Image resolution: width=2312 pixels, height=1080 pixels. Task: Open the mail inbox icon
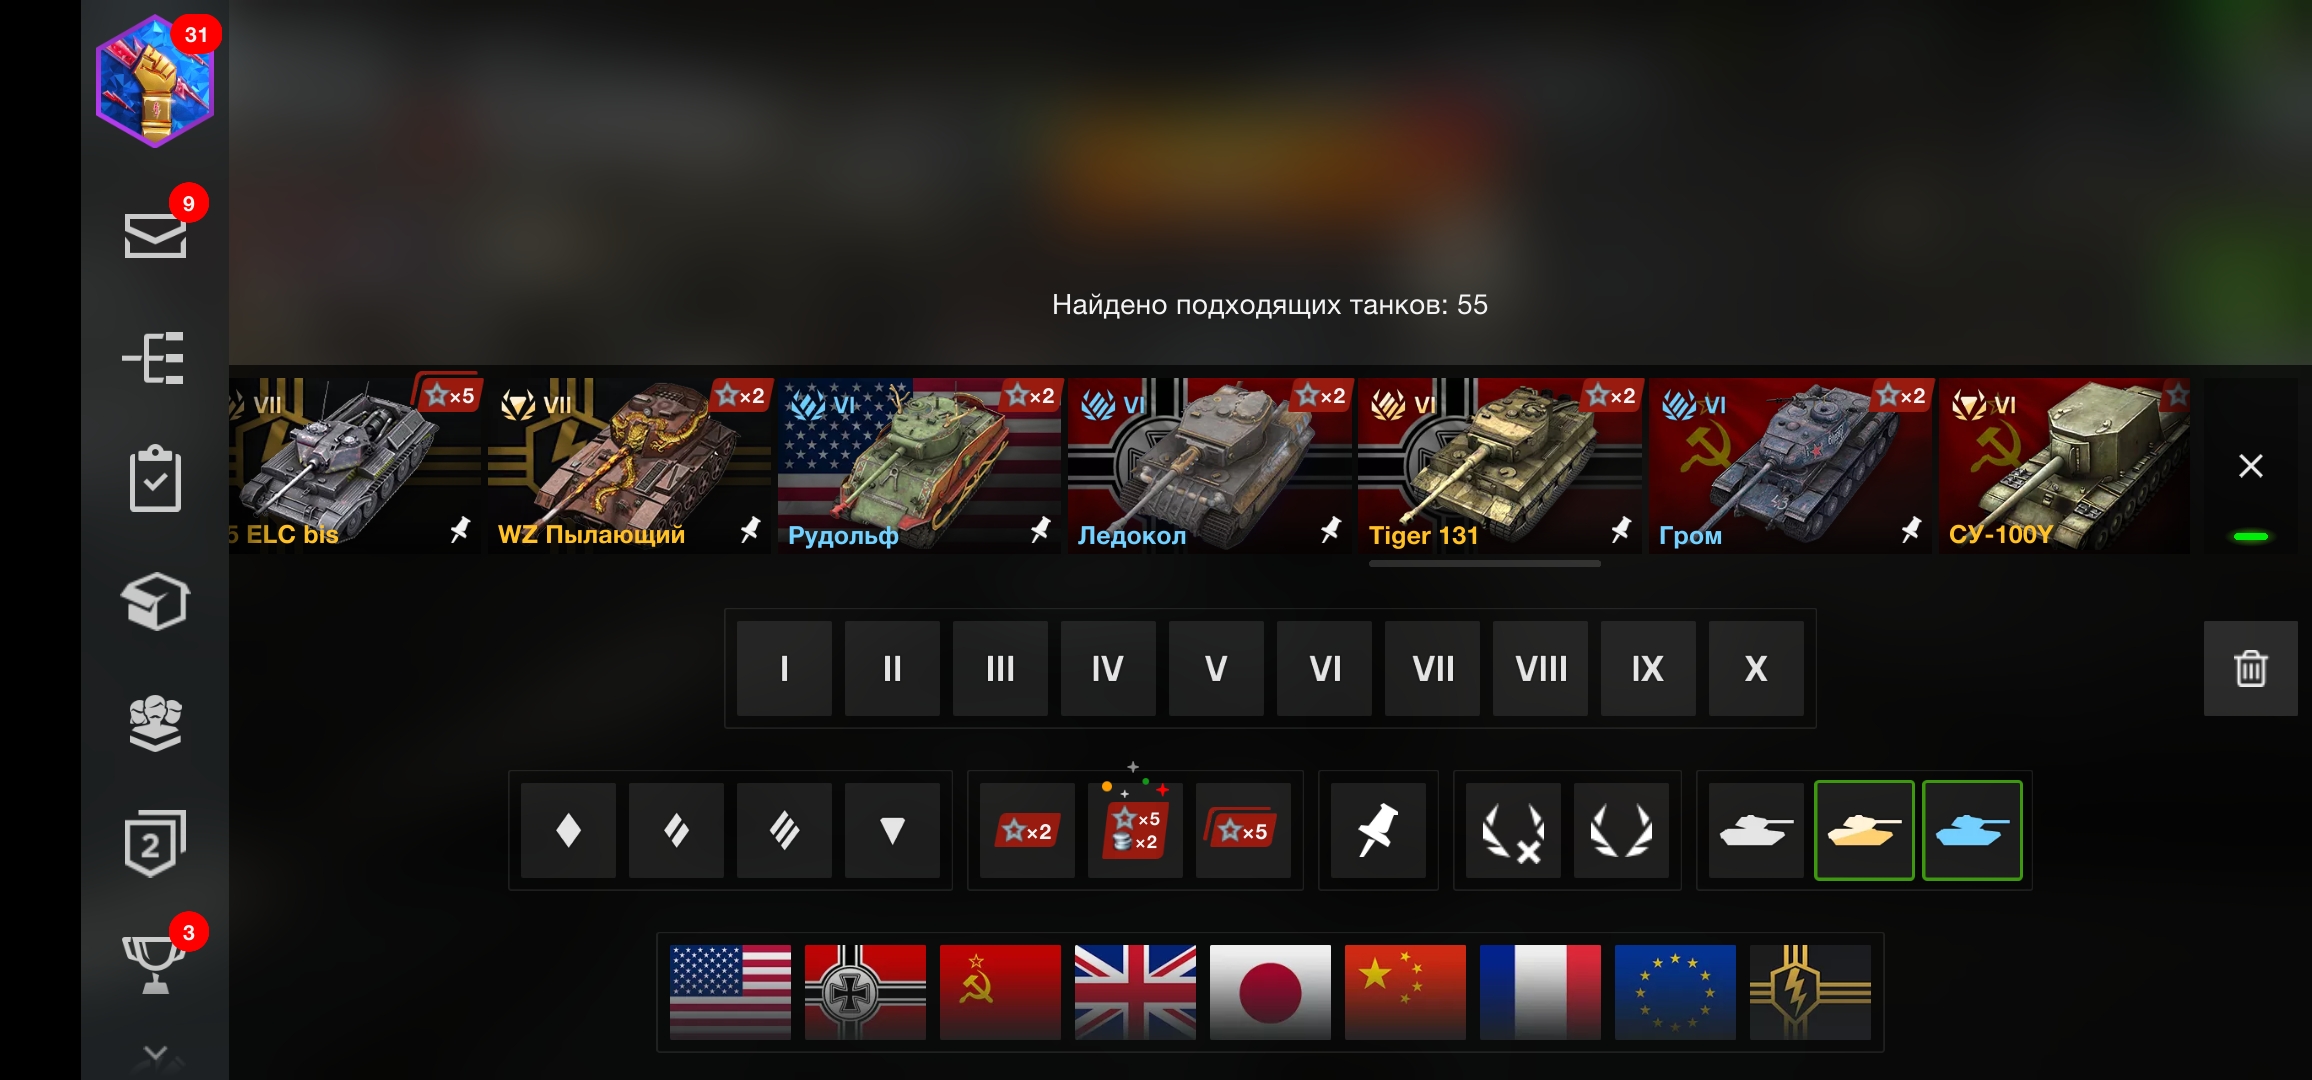point(155,235)
